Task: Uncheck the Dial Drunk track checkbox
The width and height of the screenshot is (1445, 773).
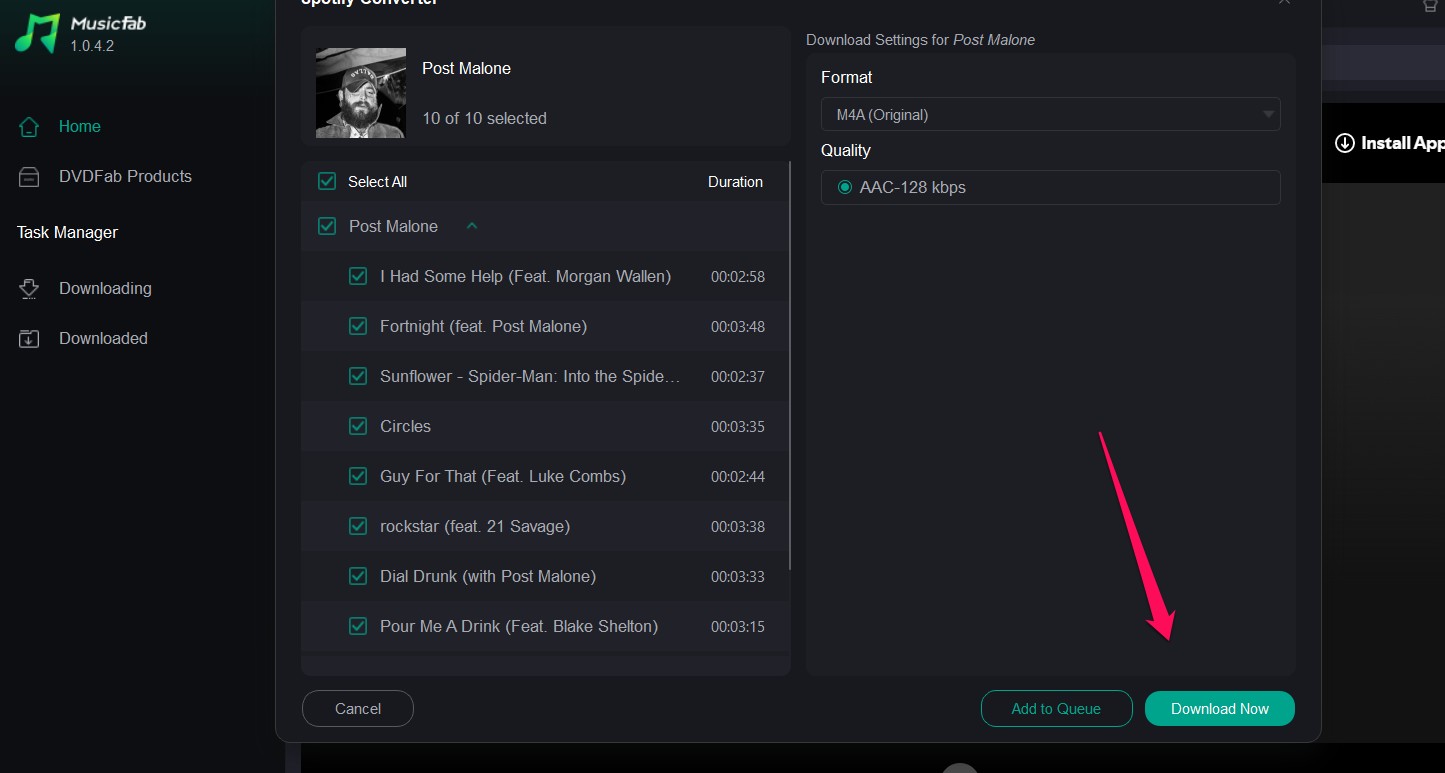Action: tap(358, 576)
